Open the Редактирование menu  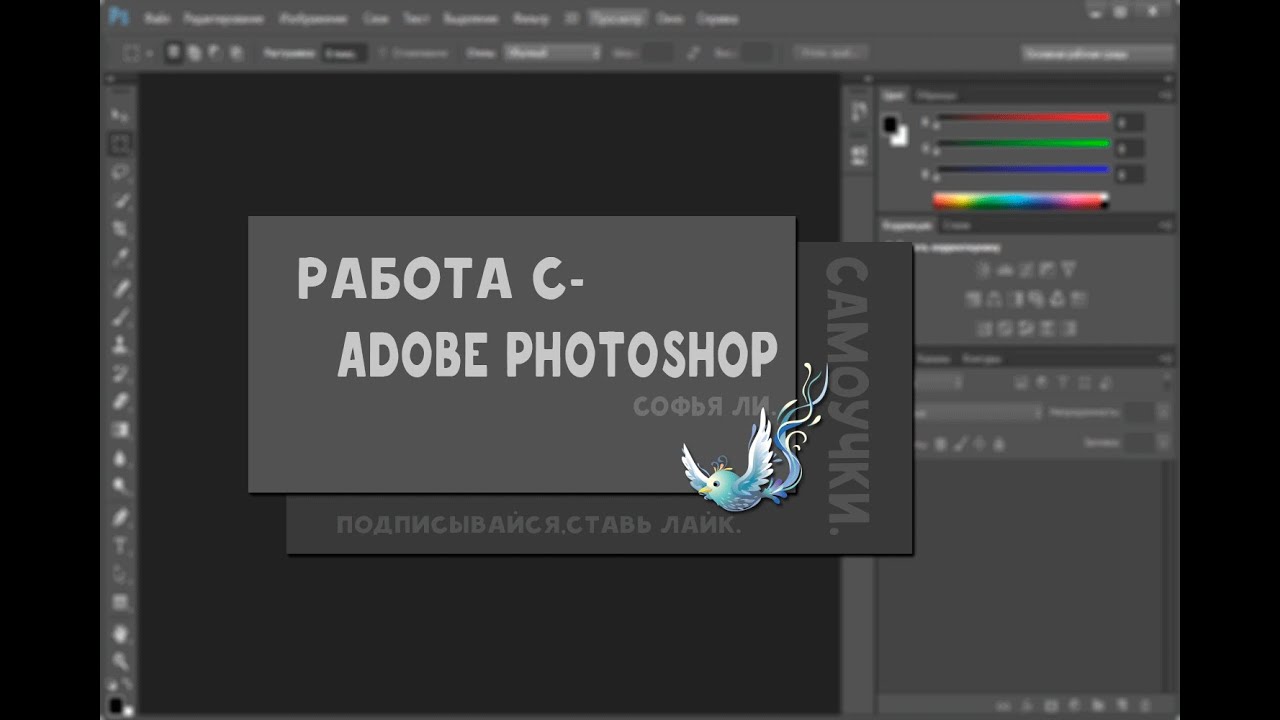coord(224,18)
